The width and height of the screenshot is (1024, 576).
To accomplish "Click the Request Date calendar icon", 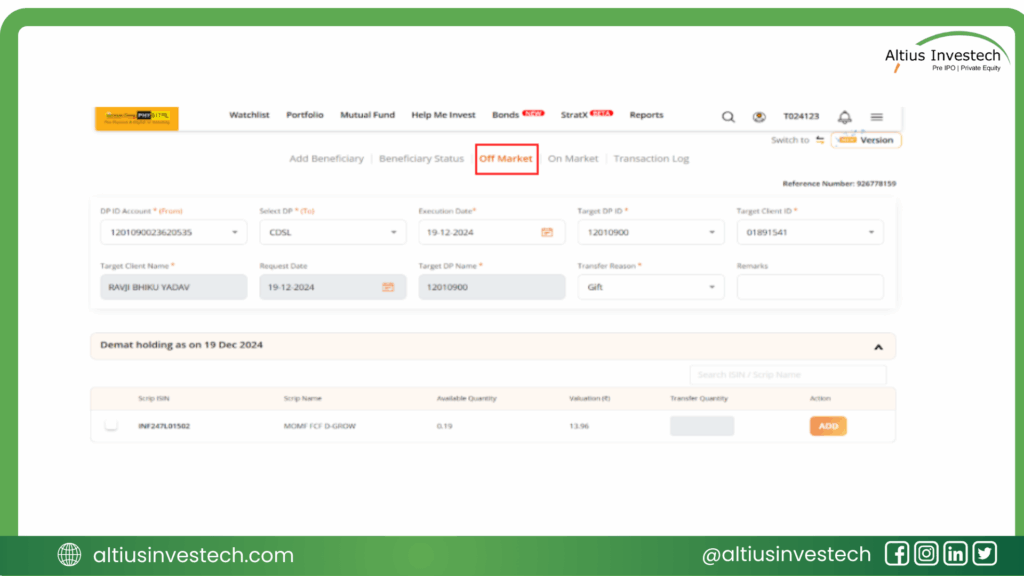I will [388, 287].
